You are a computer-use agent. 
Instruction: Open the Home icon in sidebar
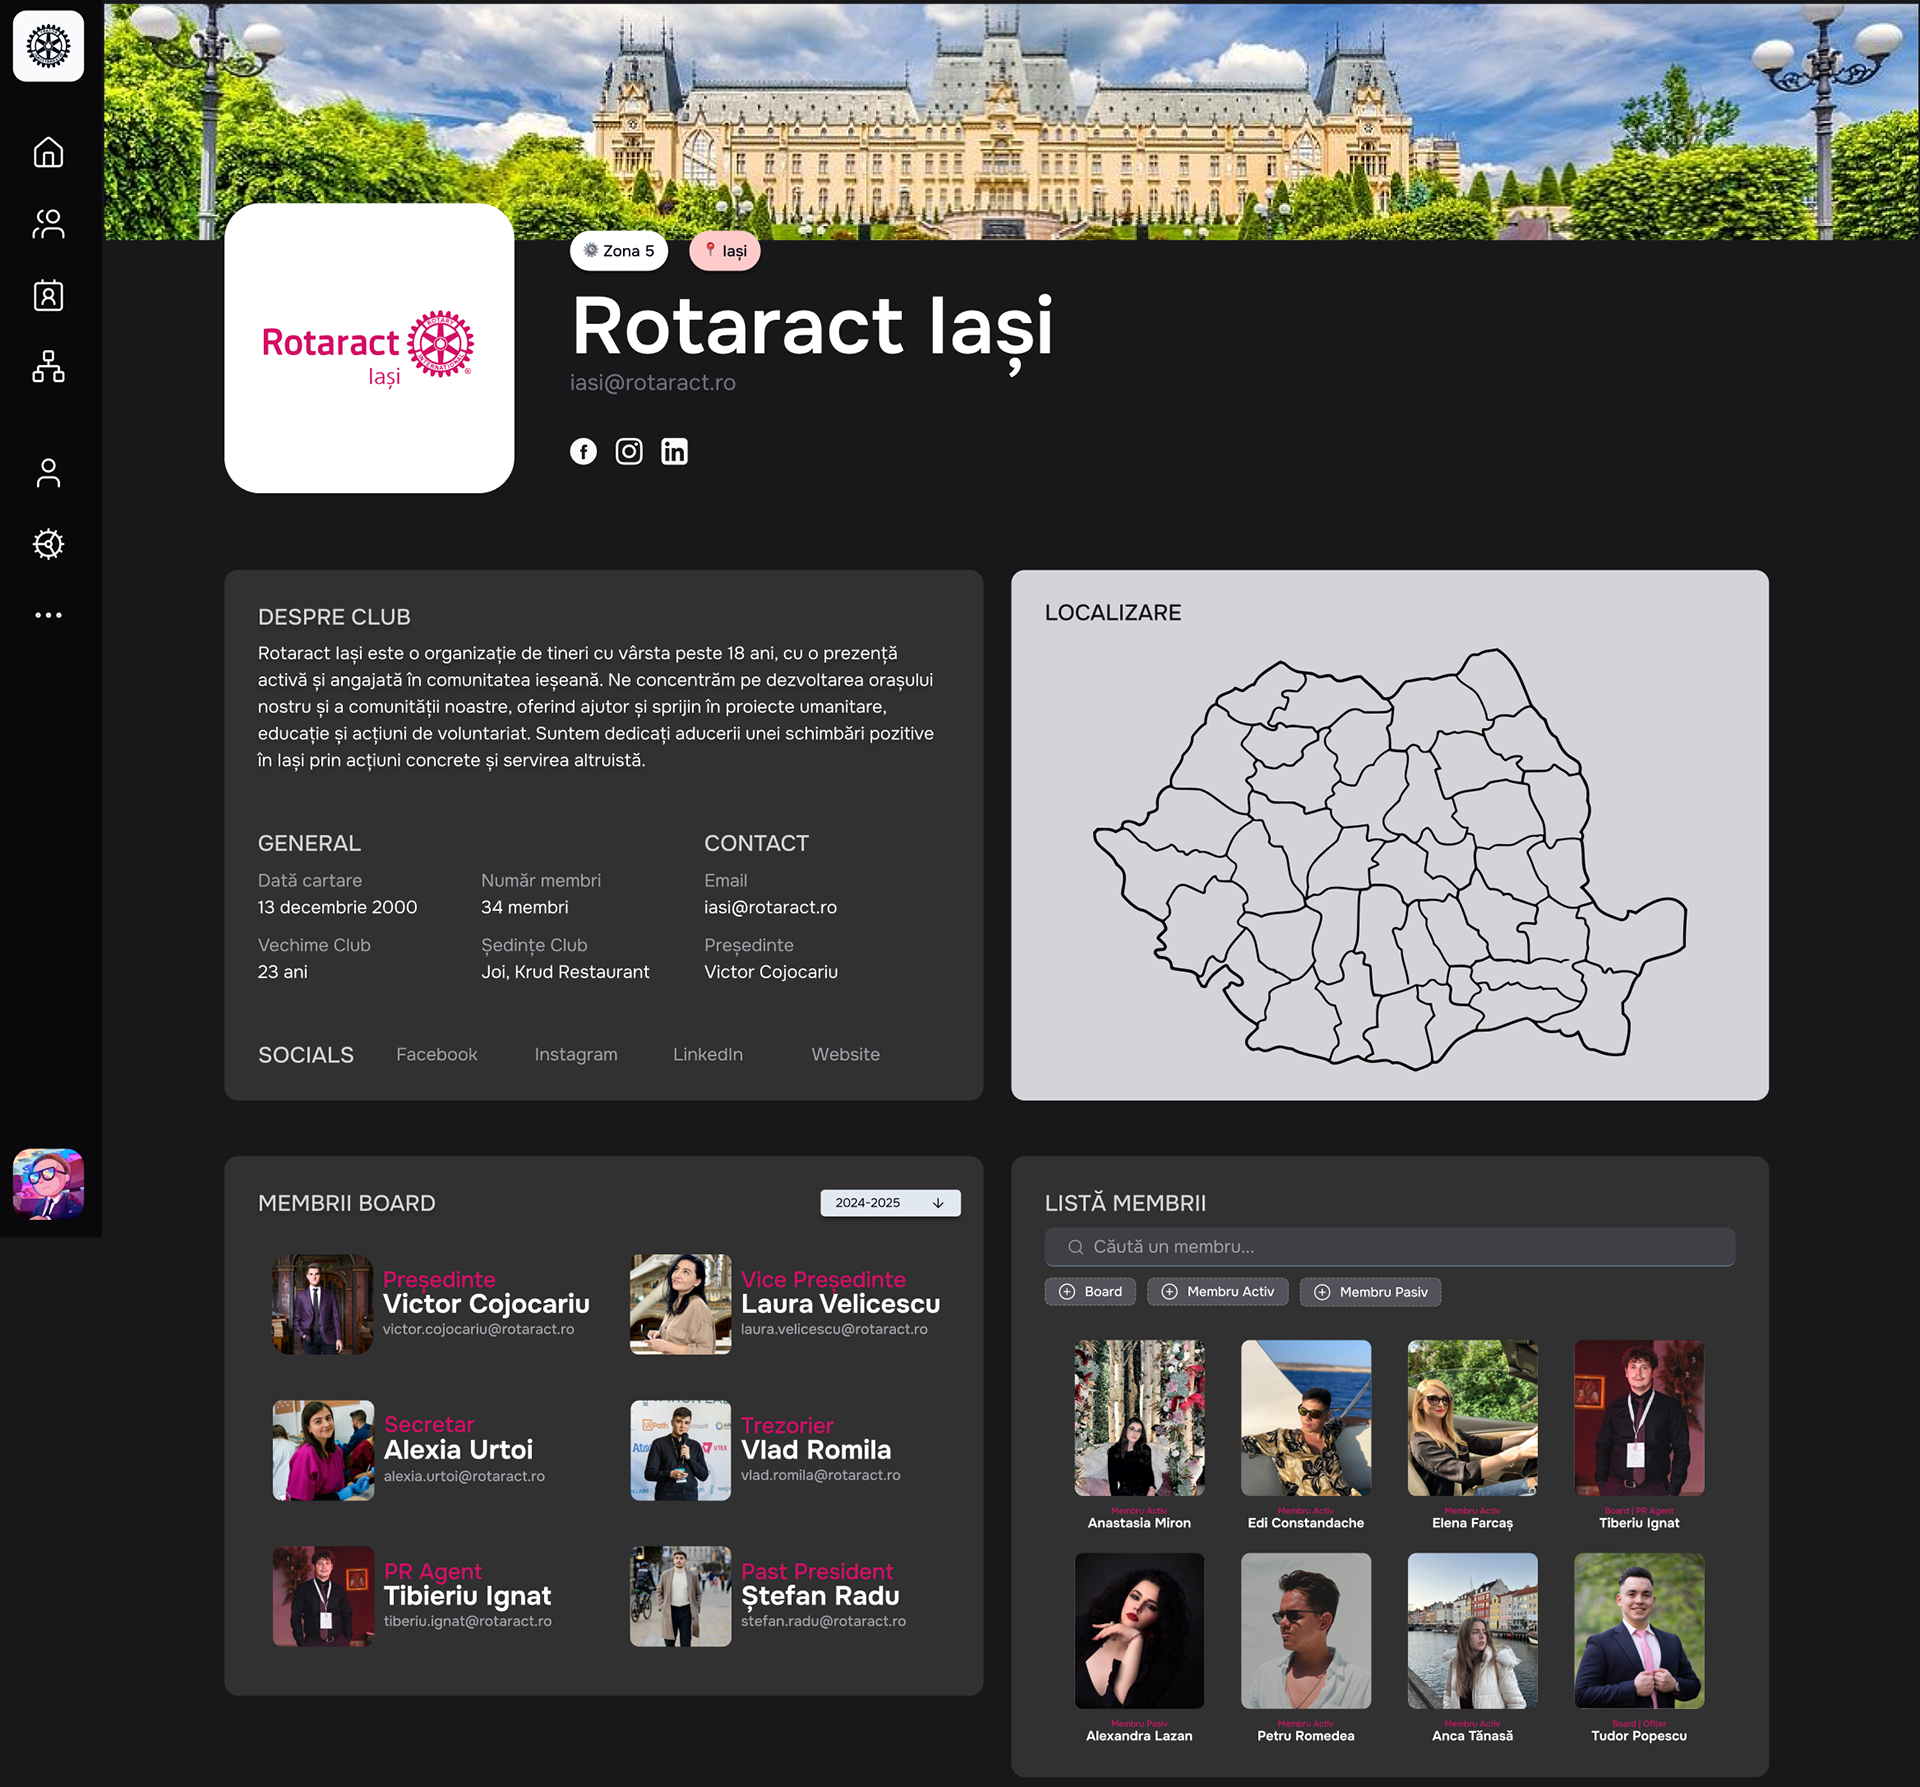(x=48, y=152)
